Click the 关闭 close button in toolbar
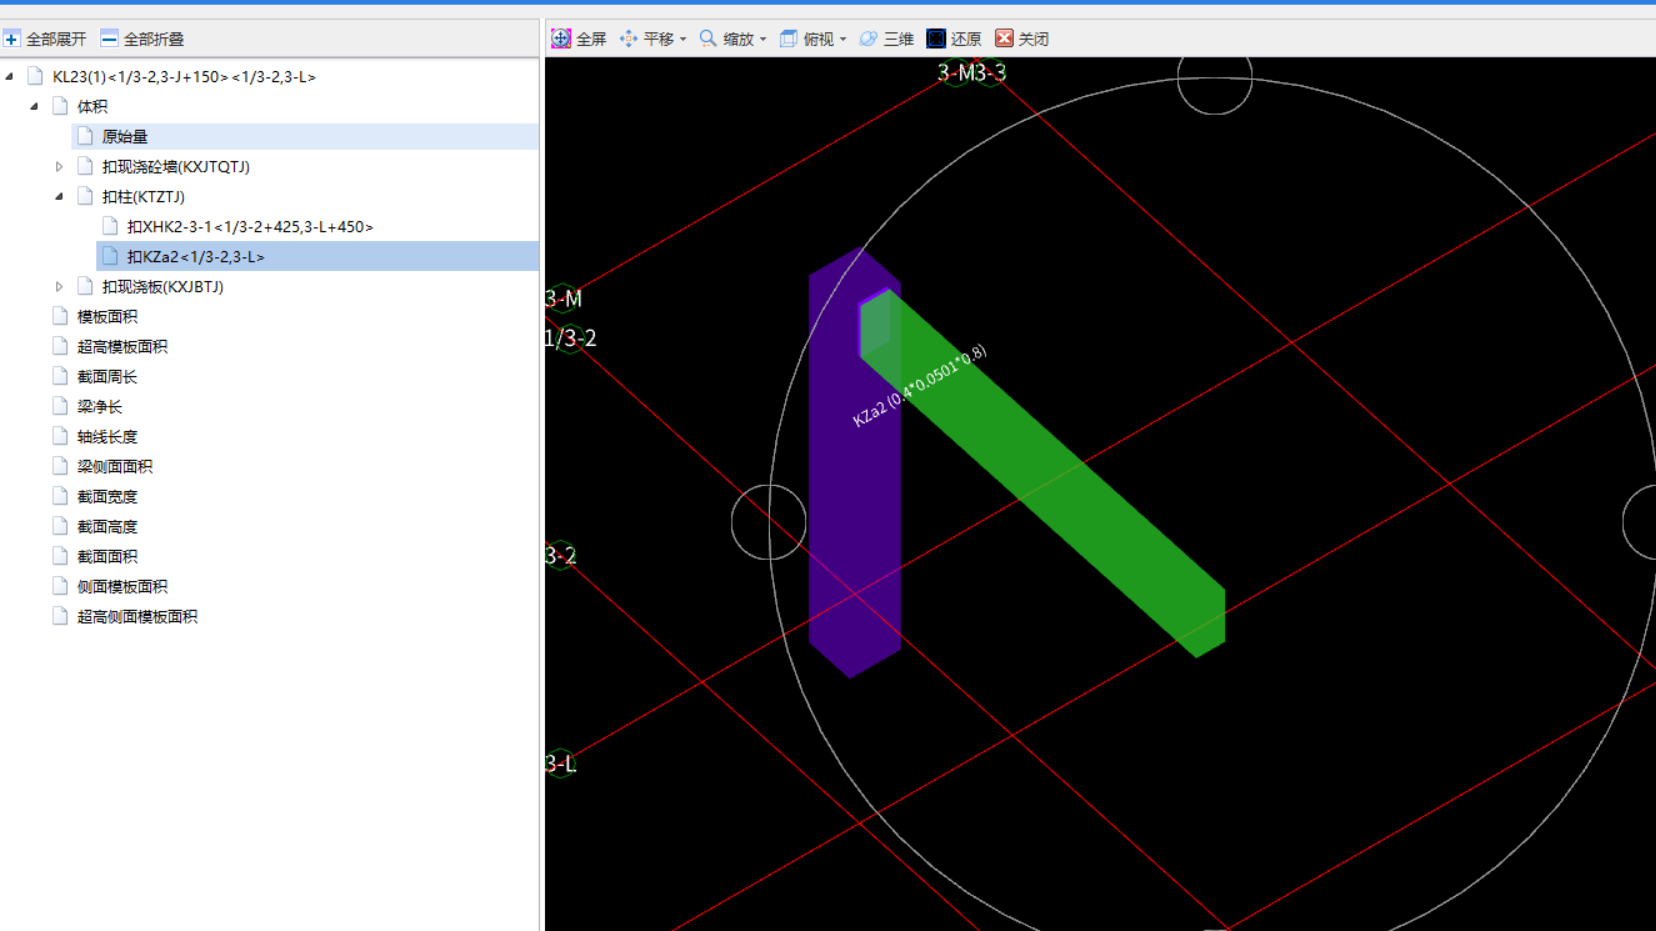This screenshot has height=931, width=1656. [x=1021, y=39]
